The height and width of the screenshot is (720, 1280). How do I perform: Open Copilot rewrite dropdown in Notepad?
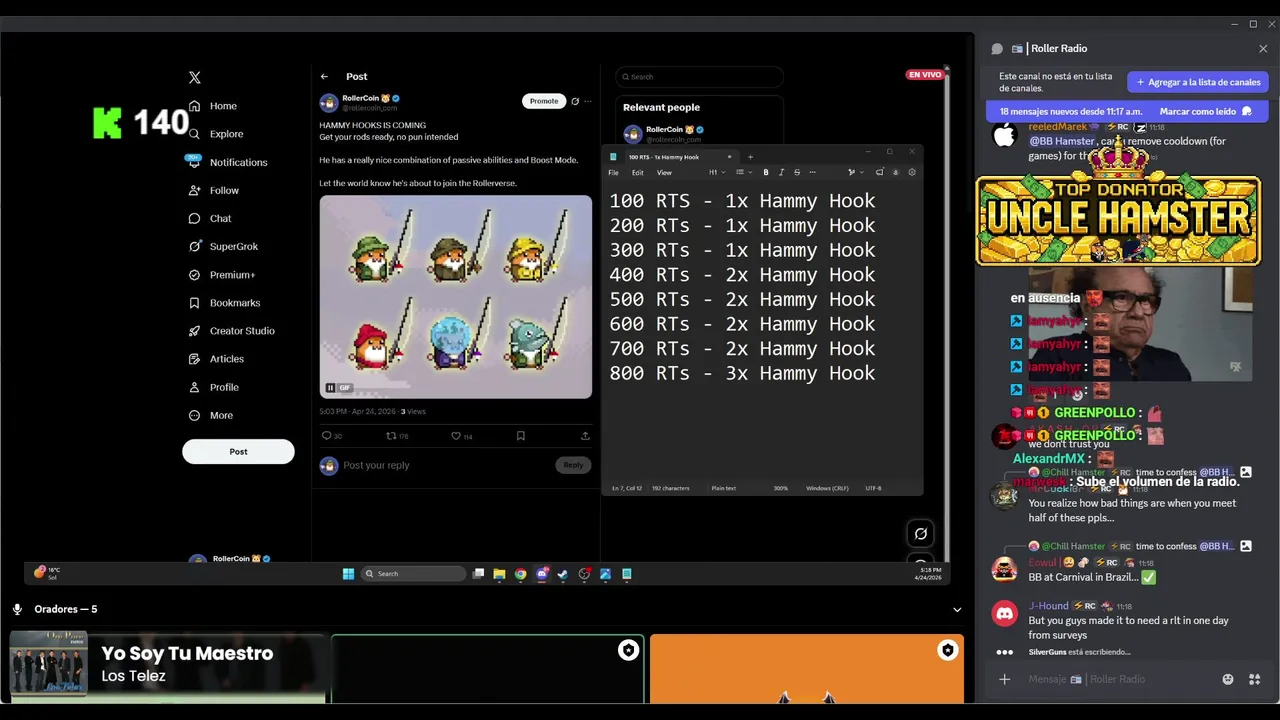pyautogui.click(x=856, y=172)
